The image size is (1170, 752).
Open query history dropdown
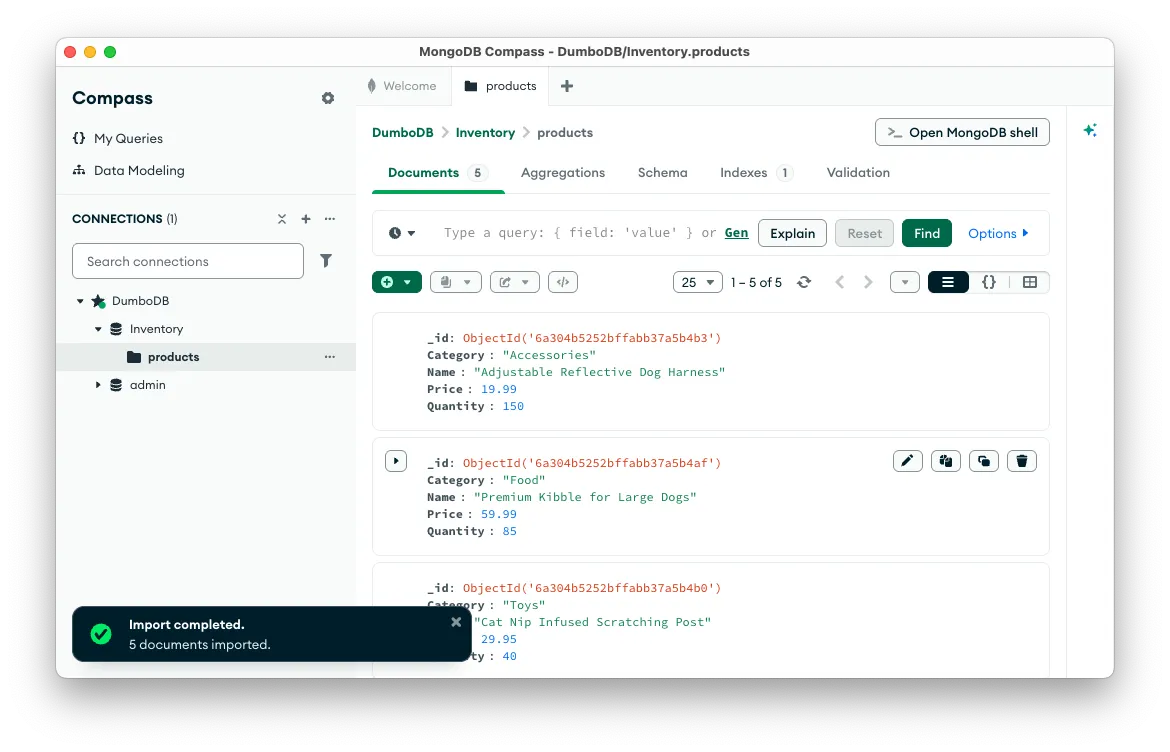coord(401,234)
